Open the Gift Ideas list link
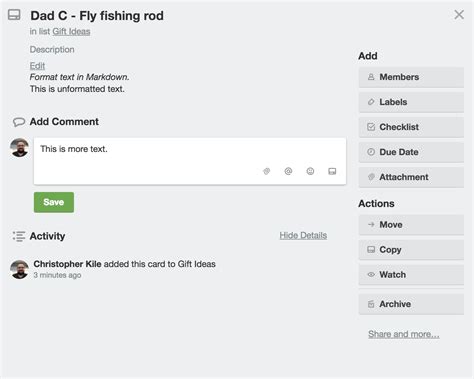This screenshot has width=474, height=379. tap(71, 32)
